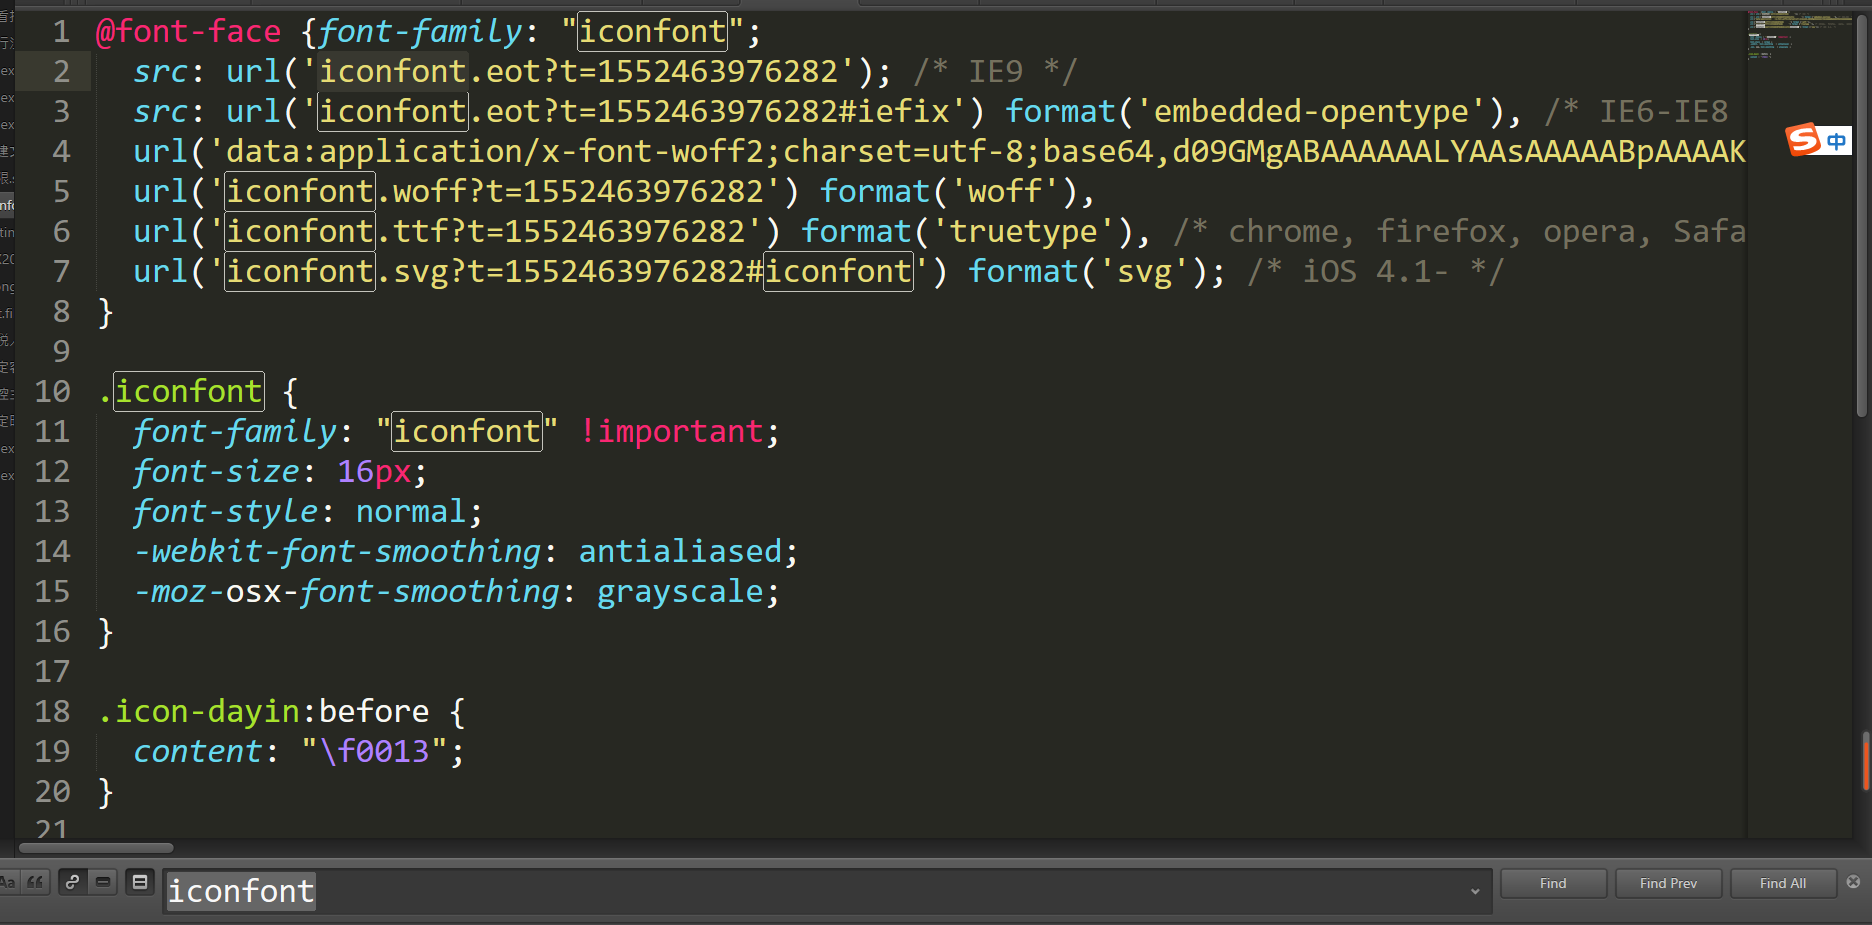
Task: Click the .iconfont selector on line 10
Action: coord(181,392)
